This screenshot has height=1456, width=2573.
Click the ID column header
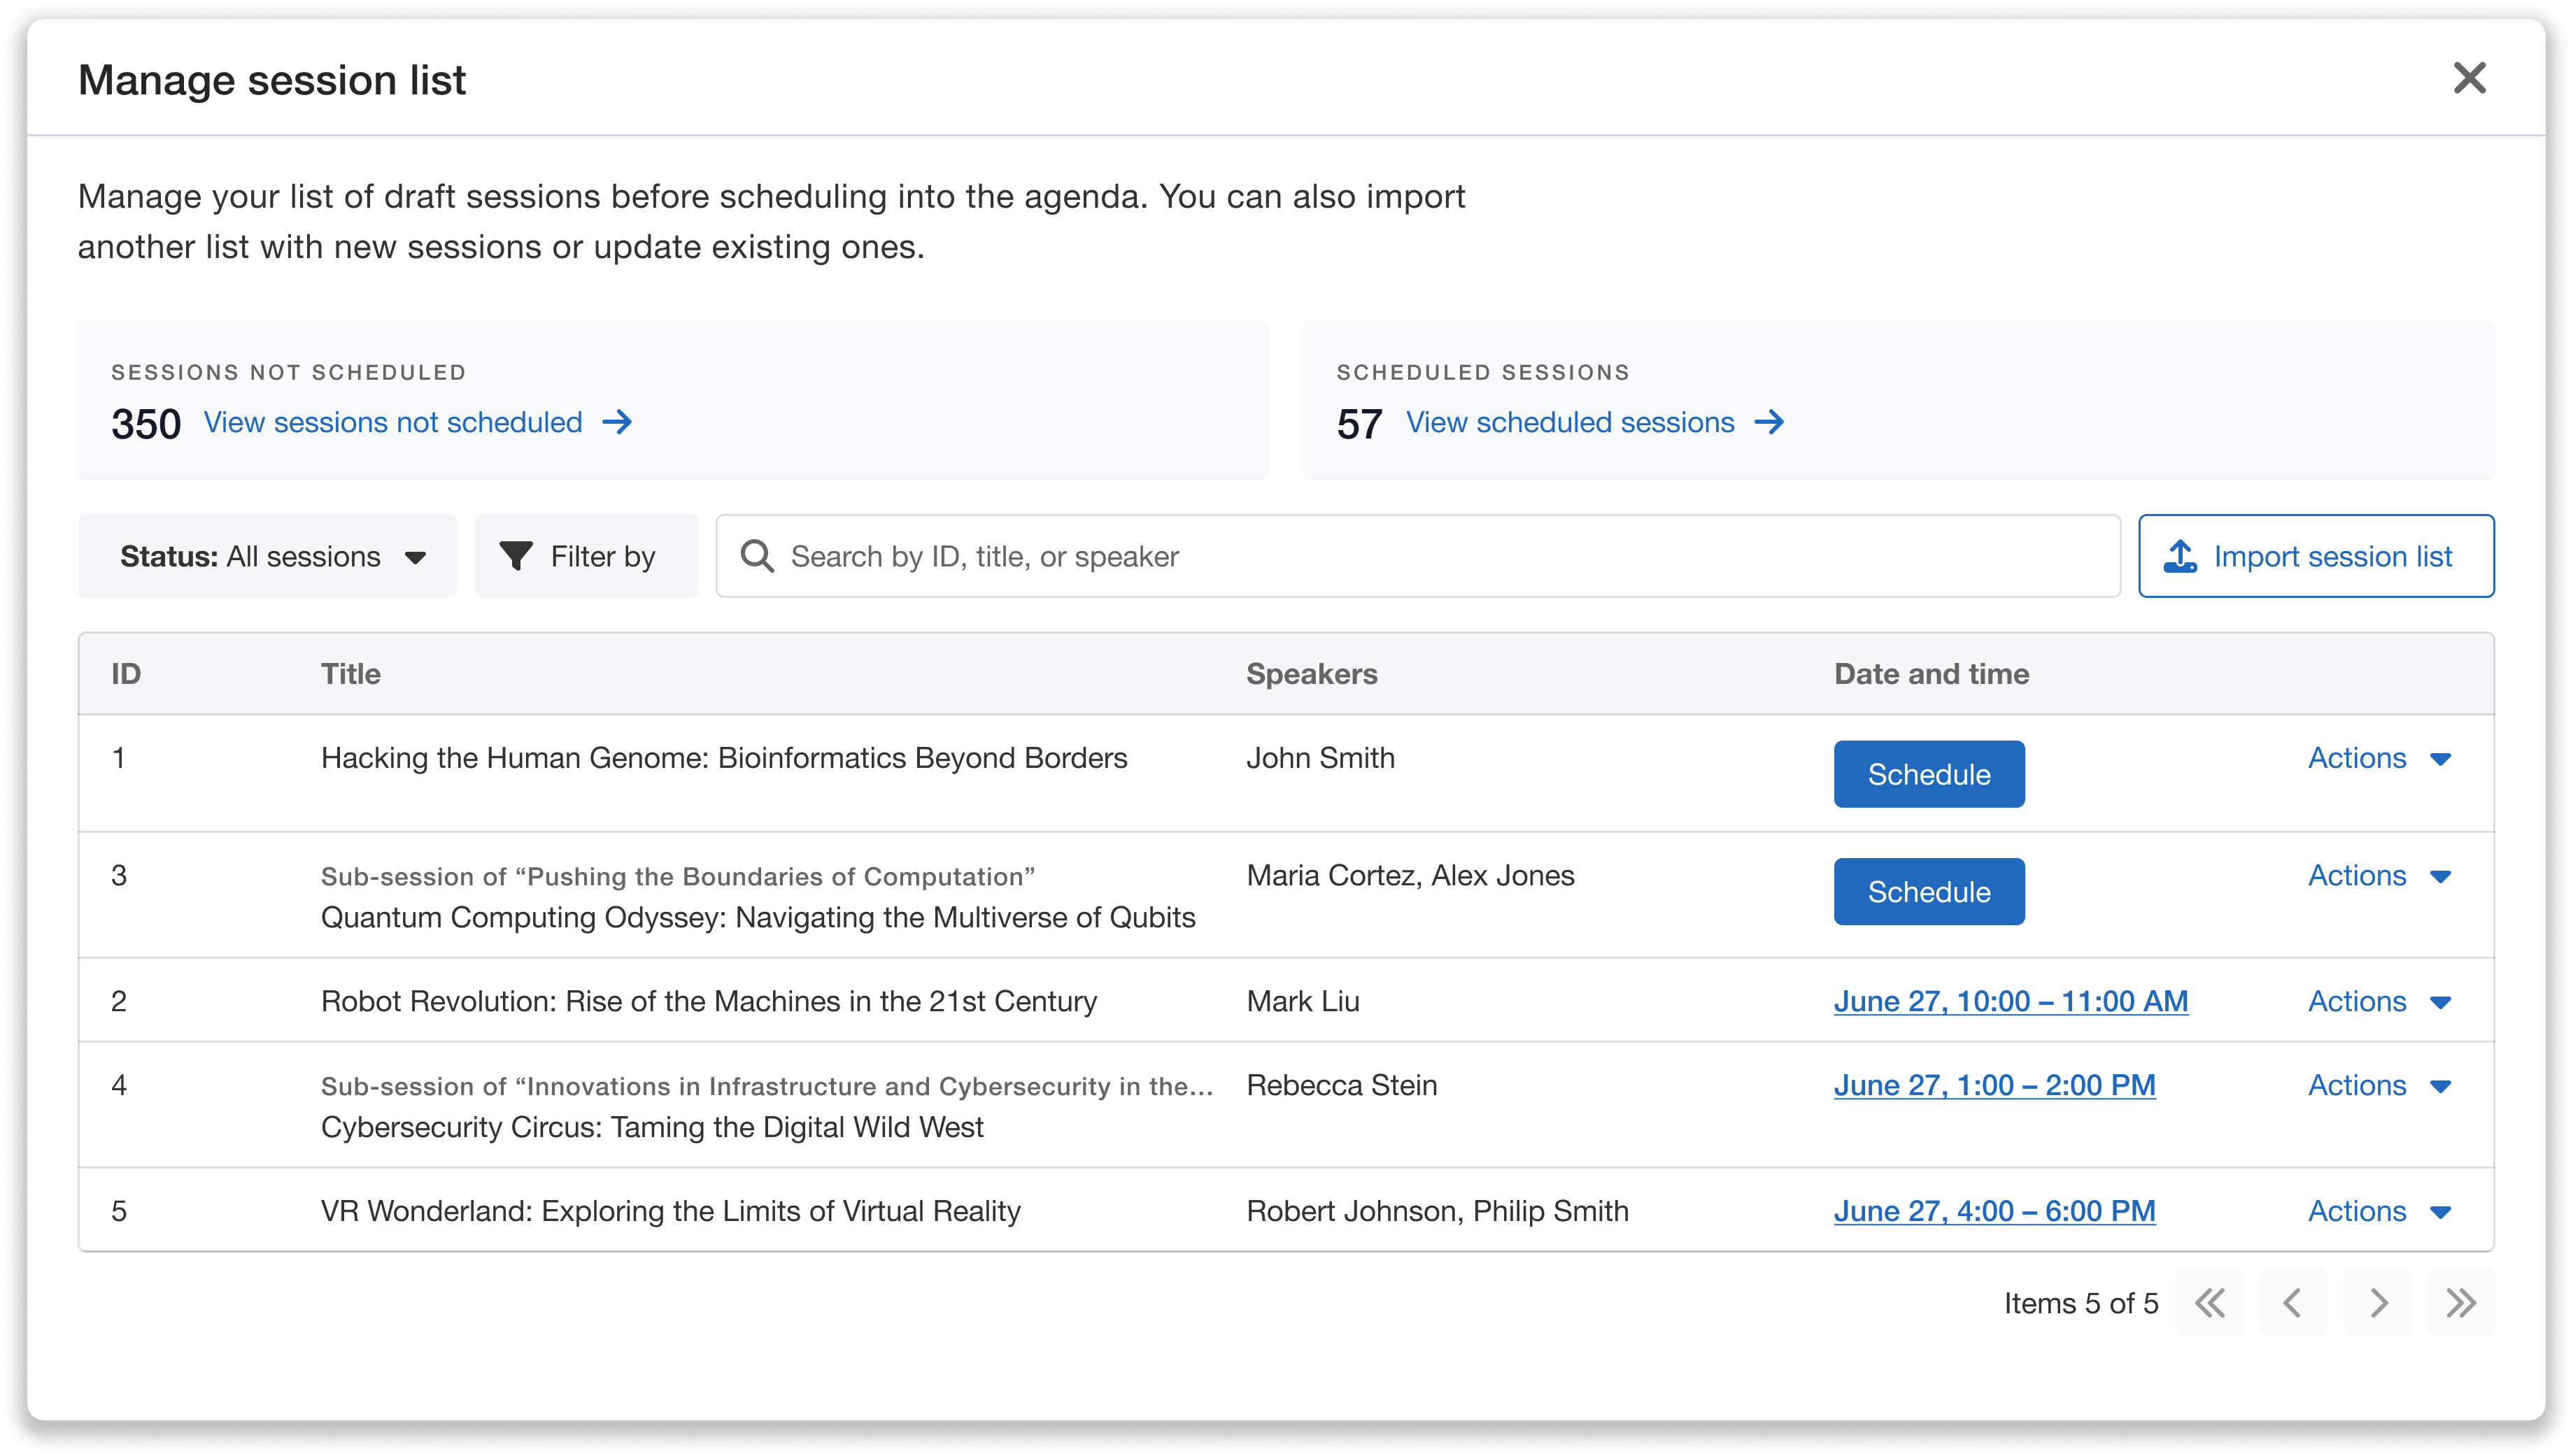coord(126,674)
